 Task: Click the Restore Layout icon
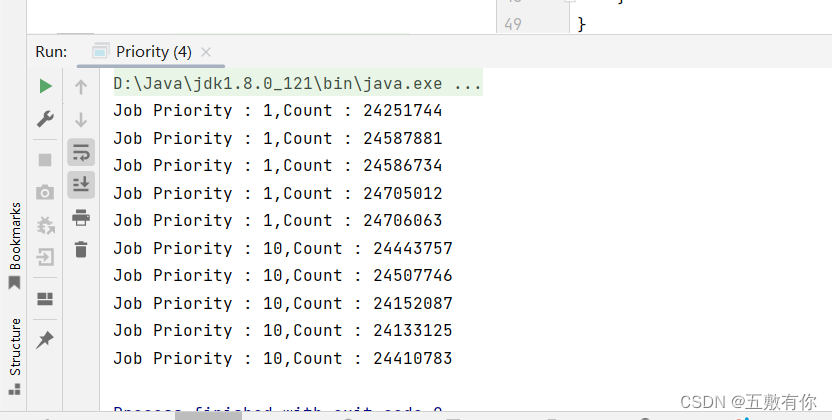coord(45,299)
